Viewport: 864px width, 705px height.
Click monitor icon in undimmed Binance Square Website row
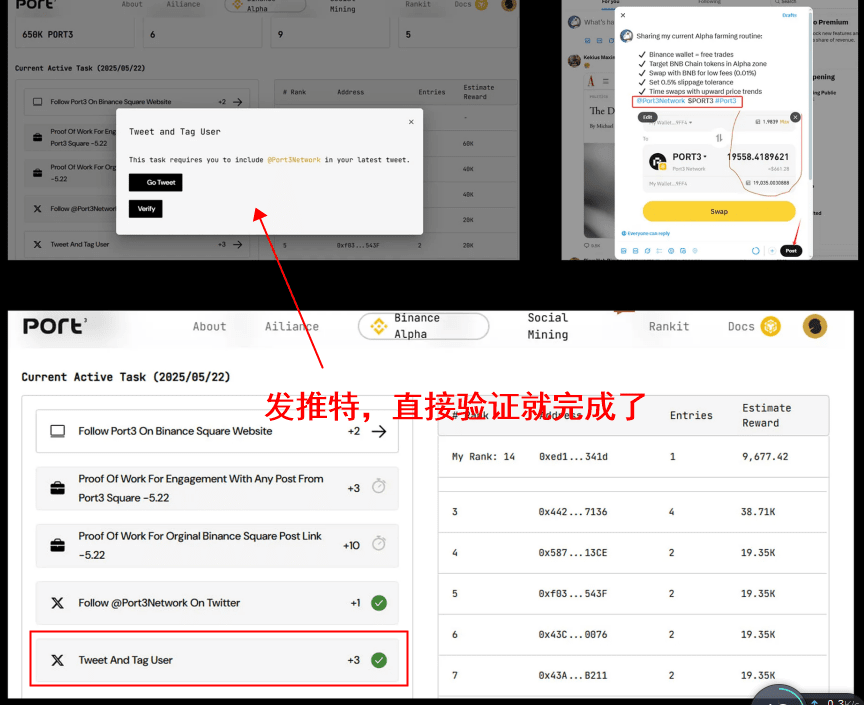[57, 431]
